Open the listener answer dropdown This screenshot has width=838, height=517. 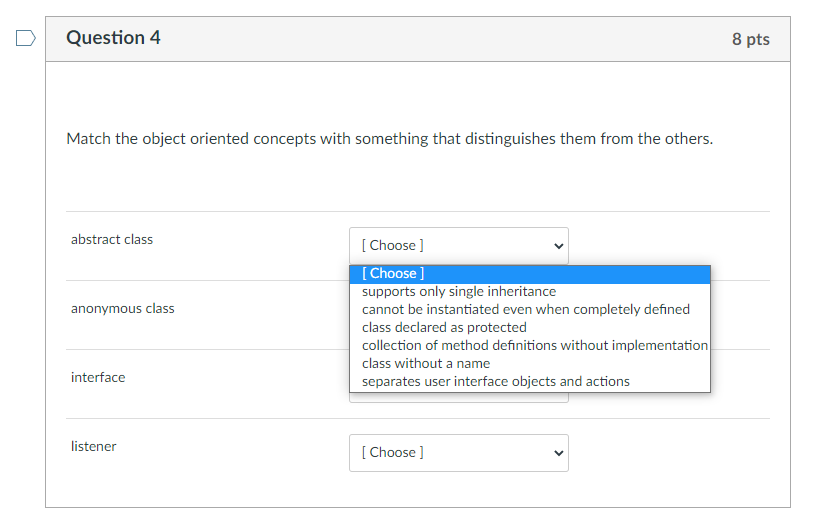tap(458, 452)
